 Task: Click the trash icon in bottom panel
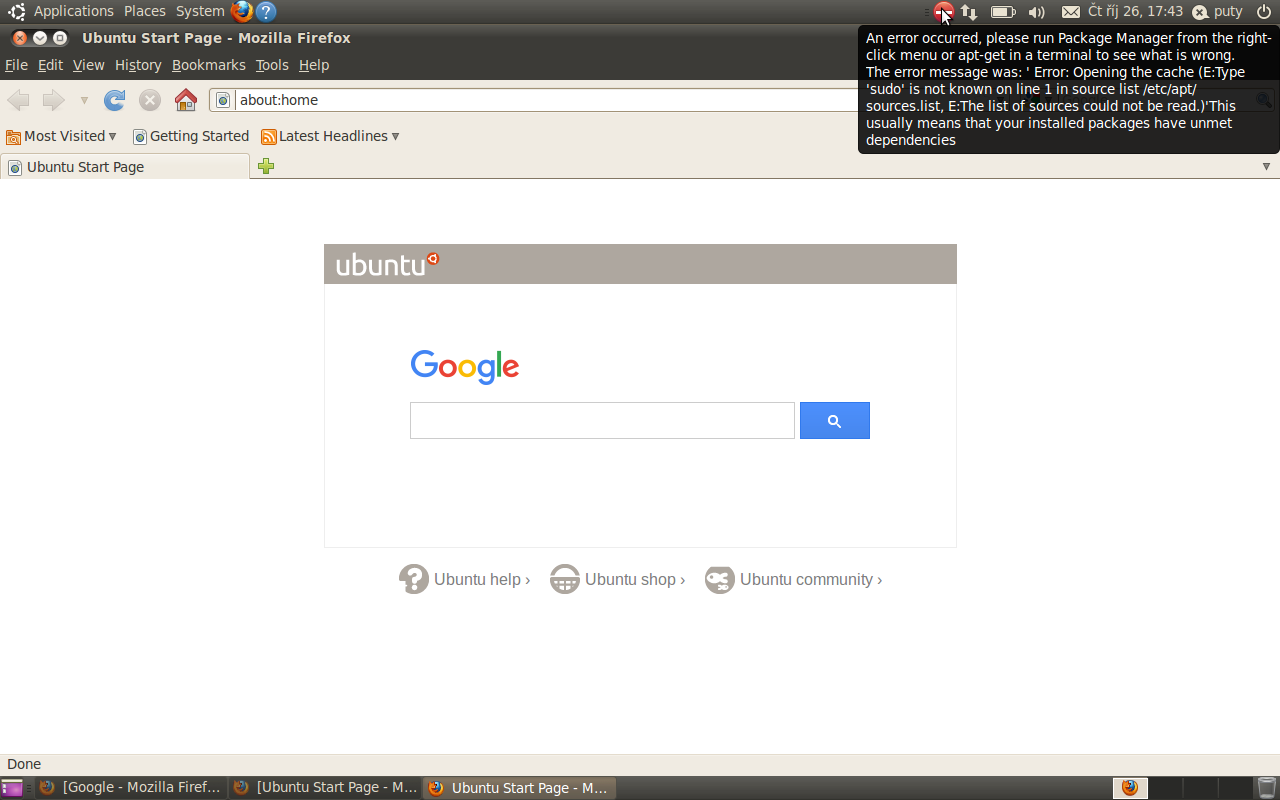pyautogui.click(x=1267, y=788)
